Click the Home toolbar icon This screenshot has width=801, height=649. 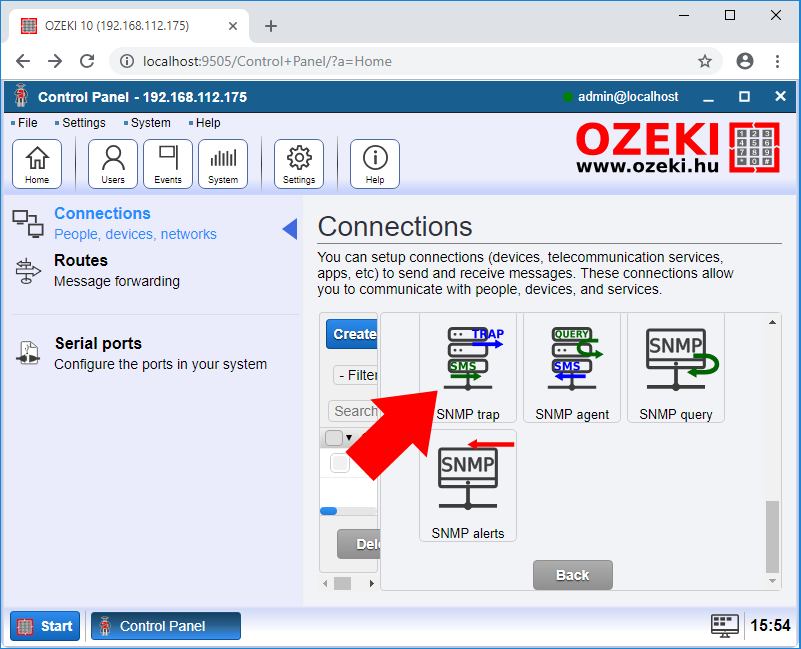pyautogui.click(x=37, y=163)
